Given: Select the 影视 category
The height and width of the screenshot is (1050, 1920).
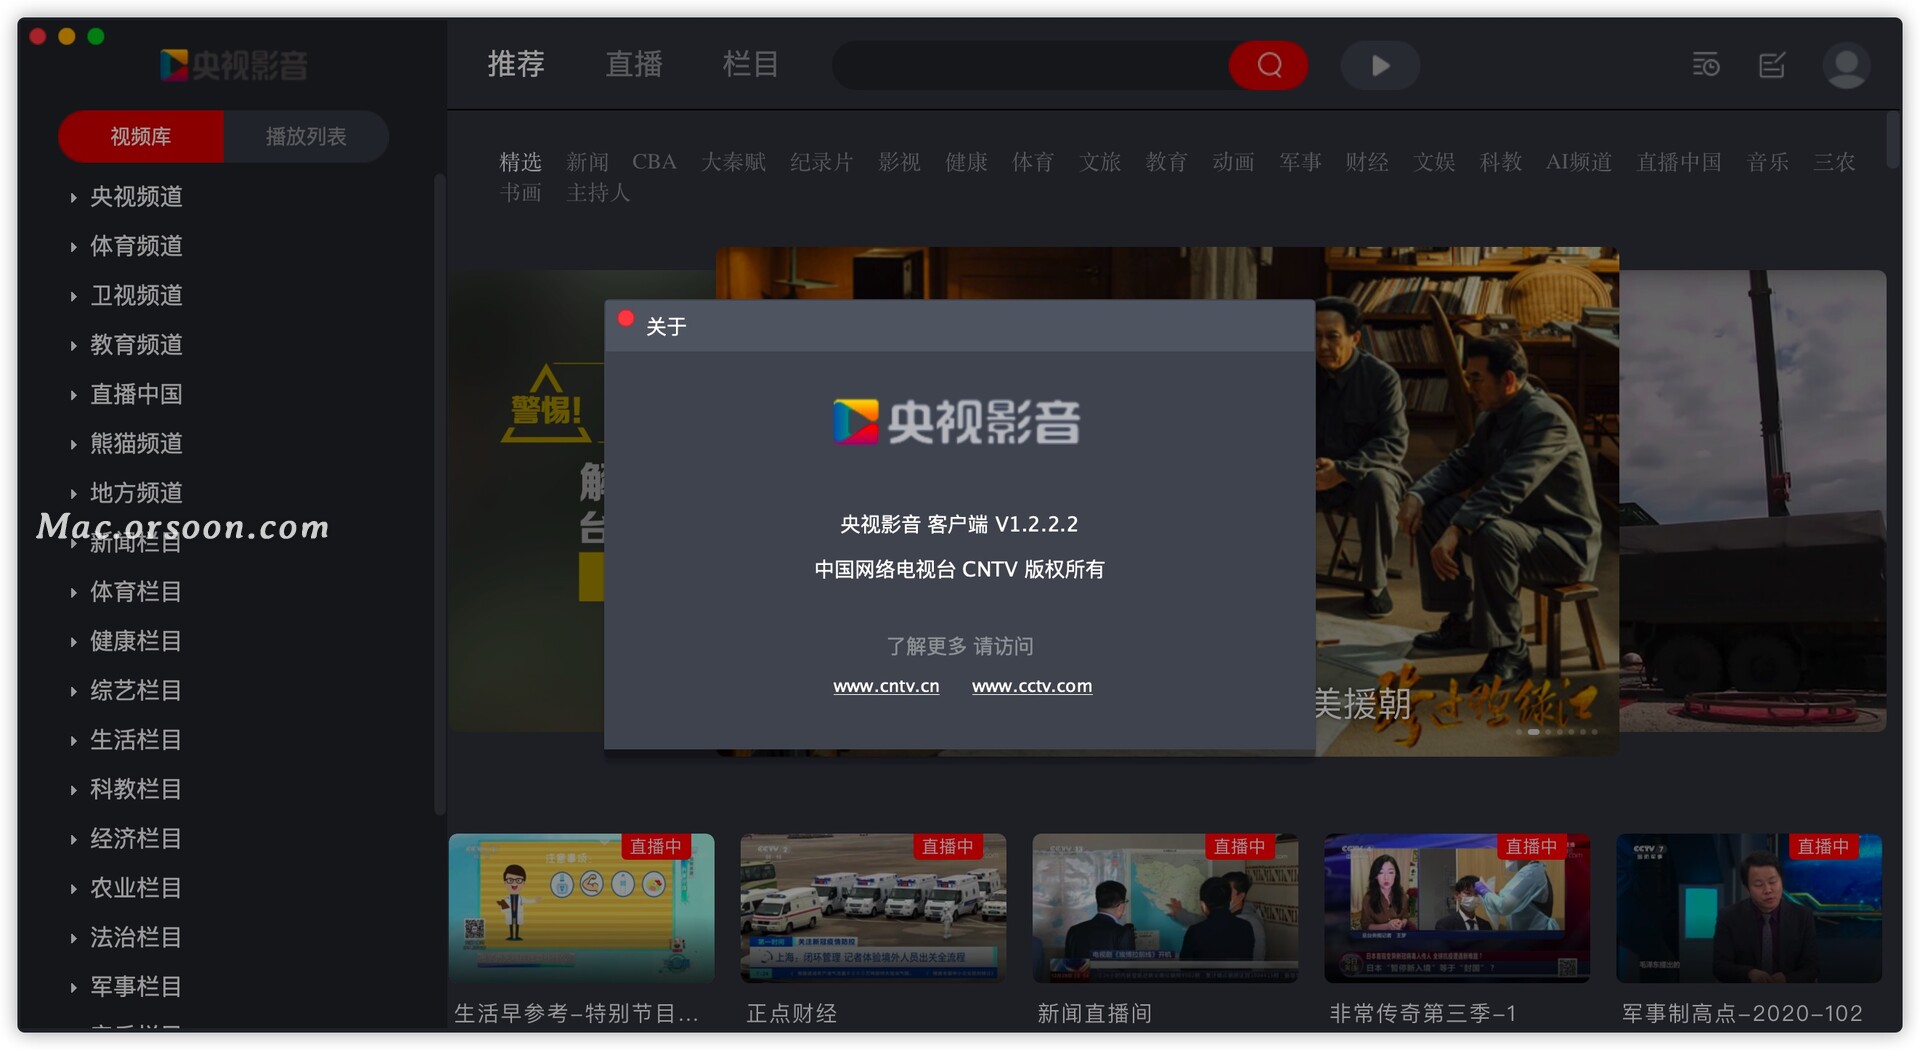Looking at the screenshot, I should tap(900, 162).
